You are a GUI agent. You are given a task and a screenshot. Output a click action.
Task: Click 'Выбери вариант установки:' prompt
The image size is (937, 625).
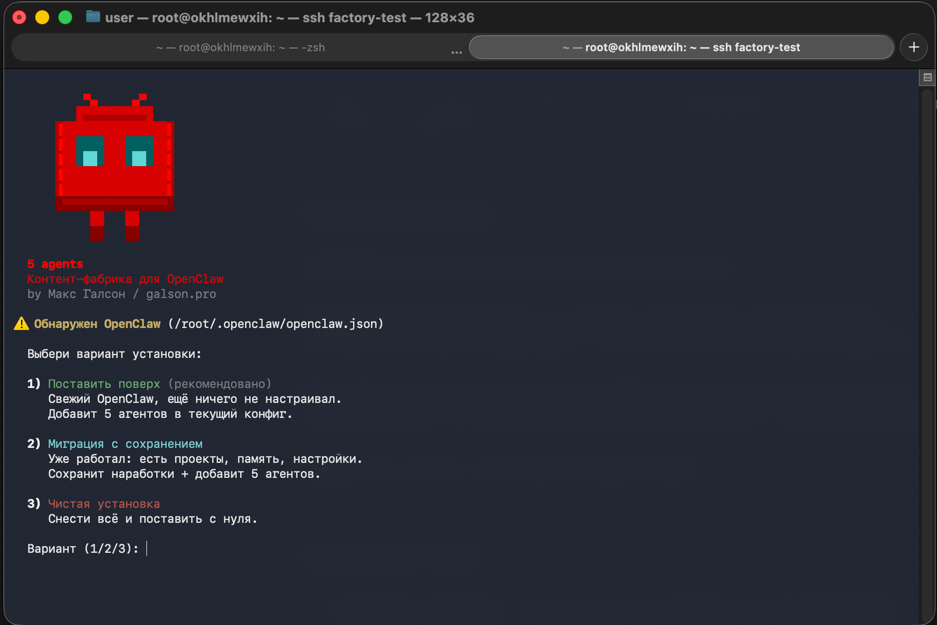[114, 354]
